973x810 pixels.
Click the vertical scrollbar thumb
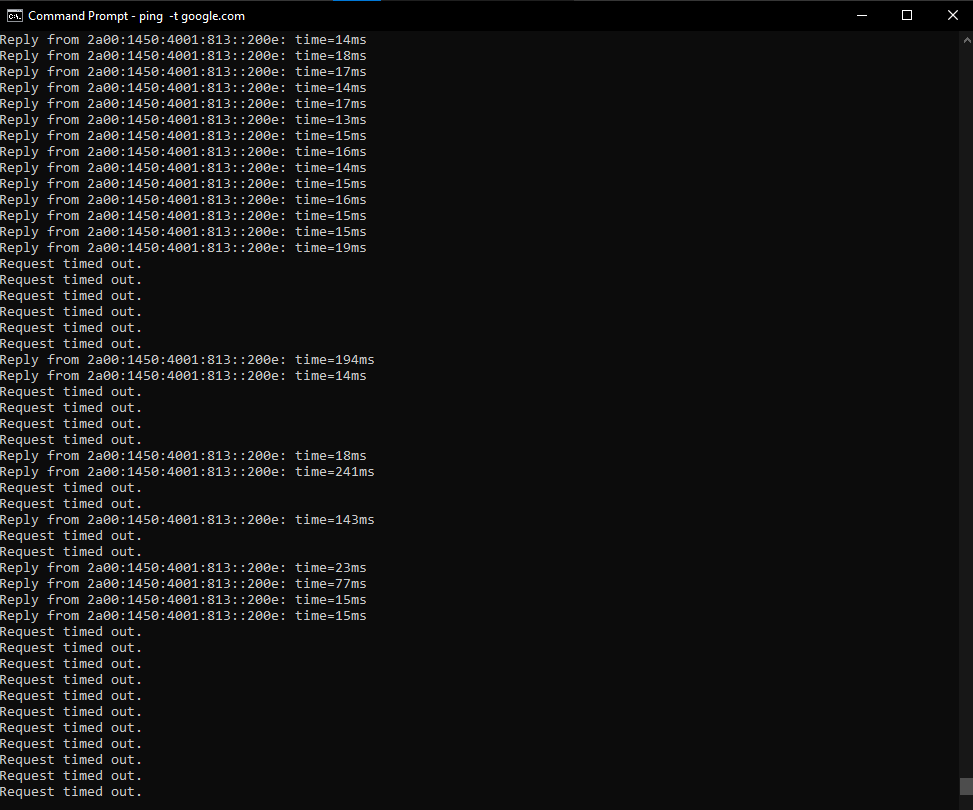[x=966, y=786]
